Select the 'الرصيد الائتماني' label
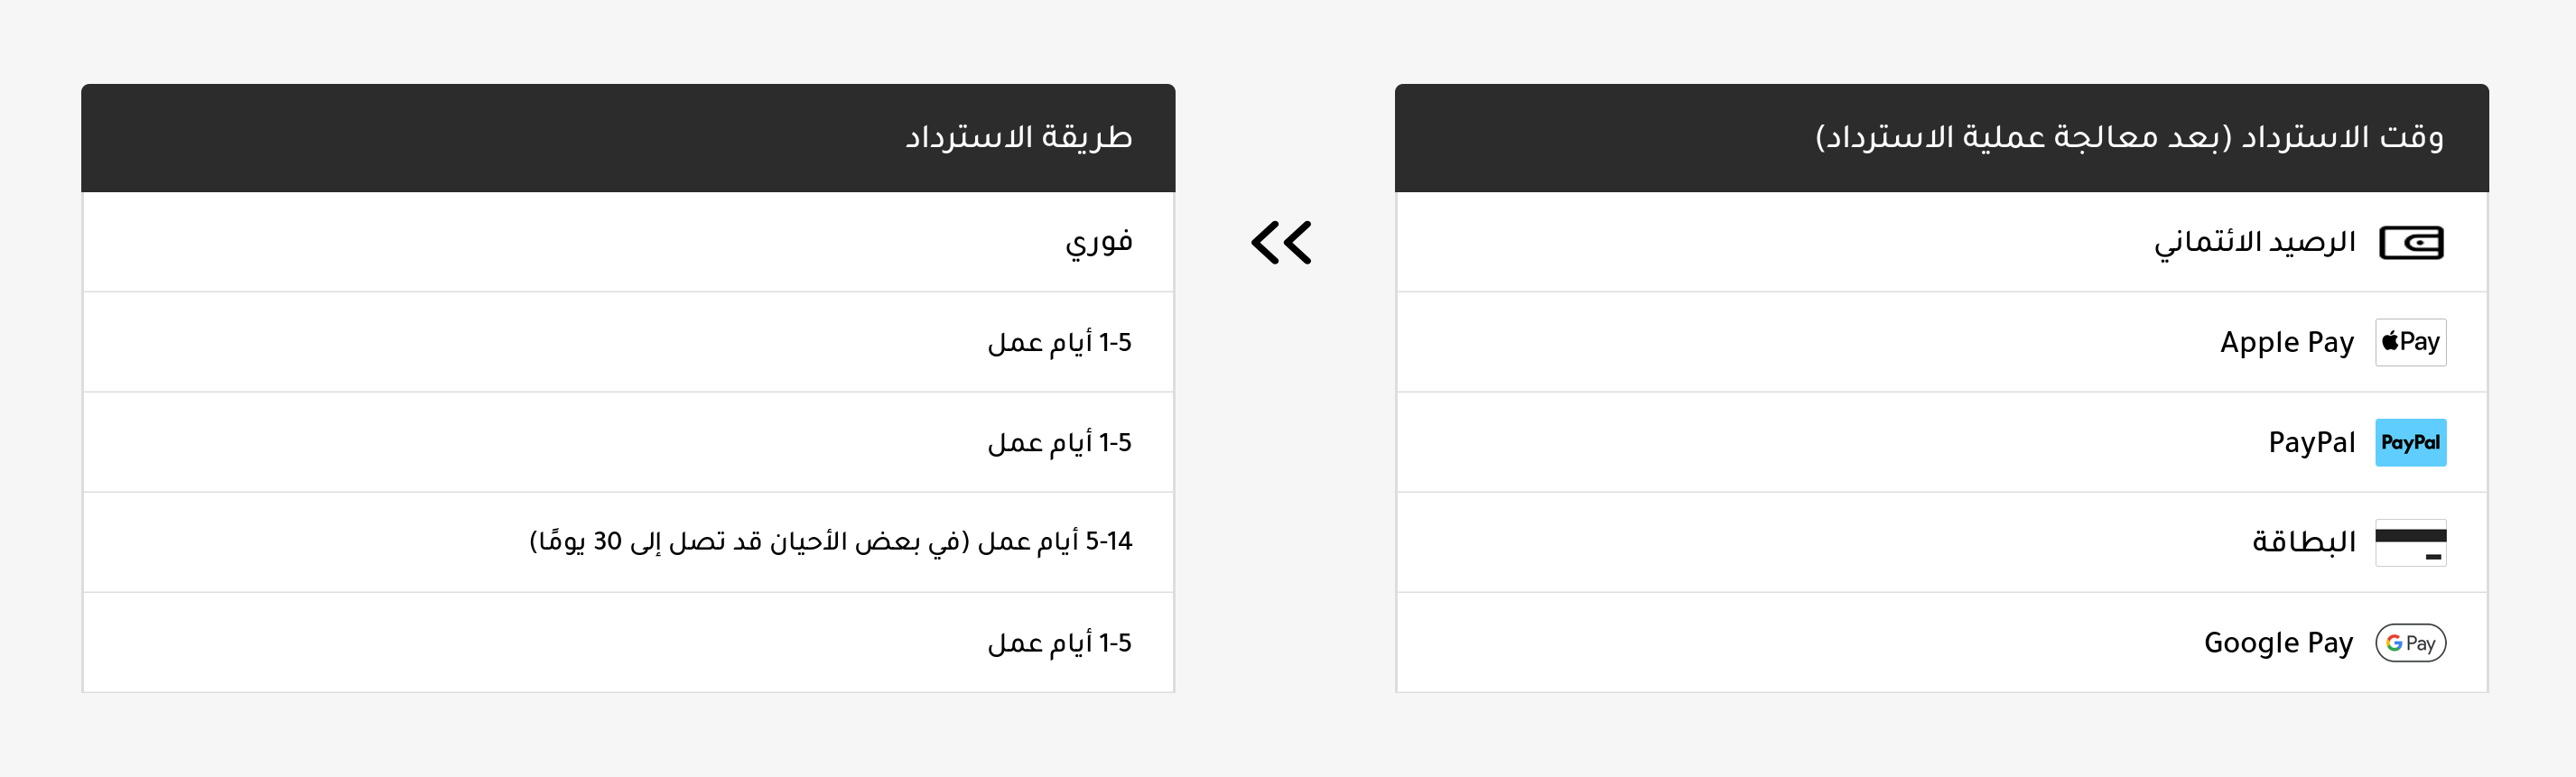This screenshot has width=2576, height=777. pos(2255,243)
